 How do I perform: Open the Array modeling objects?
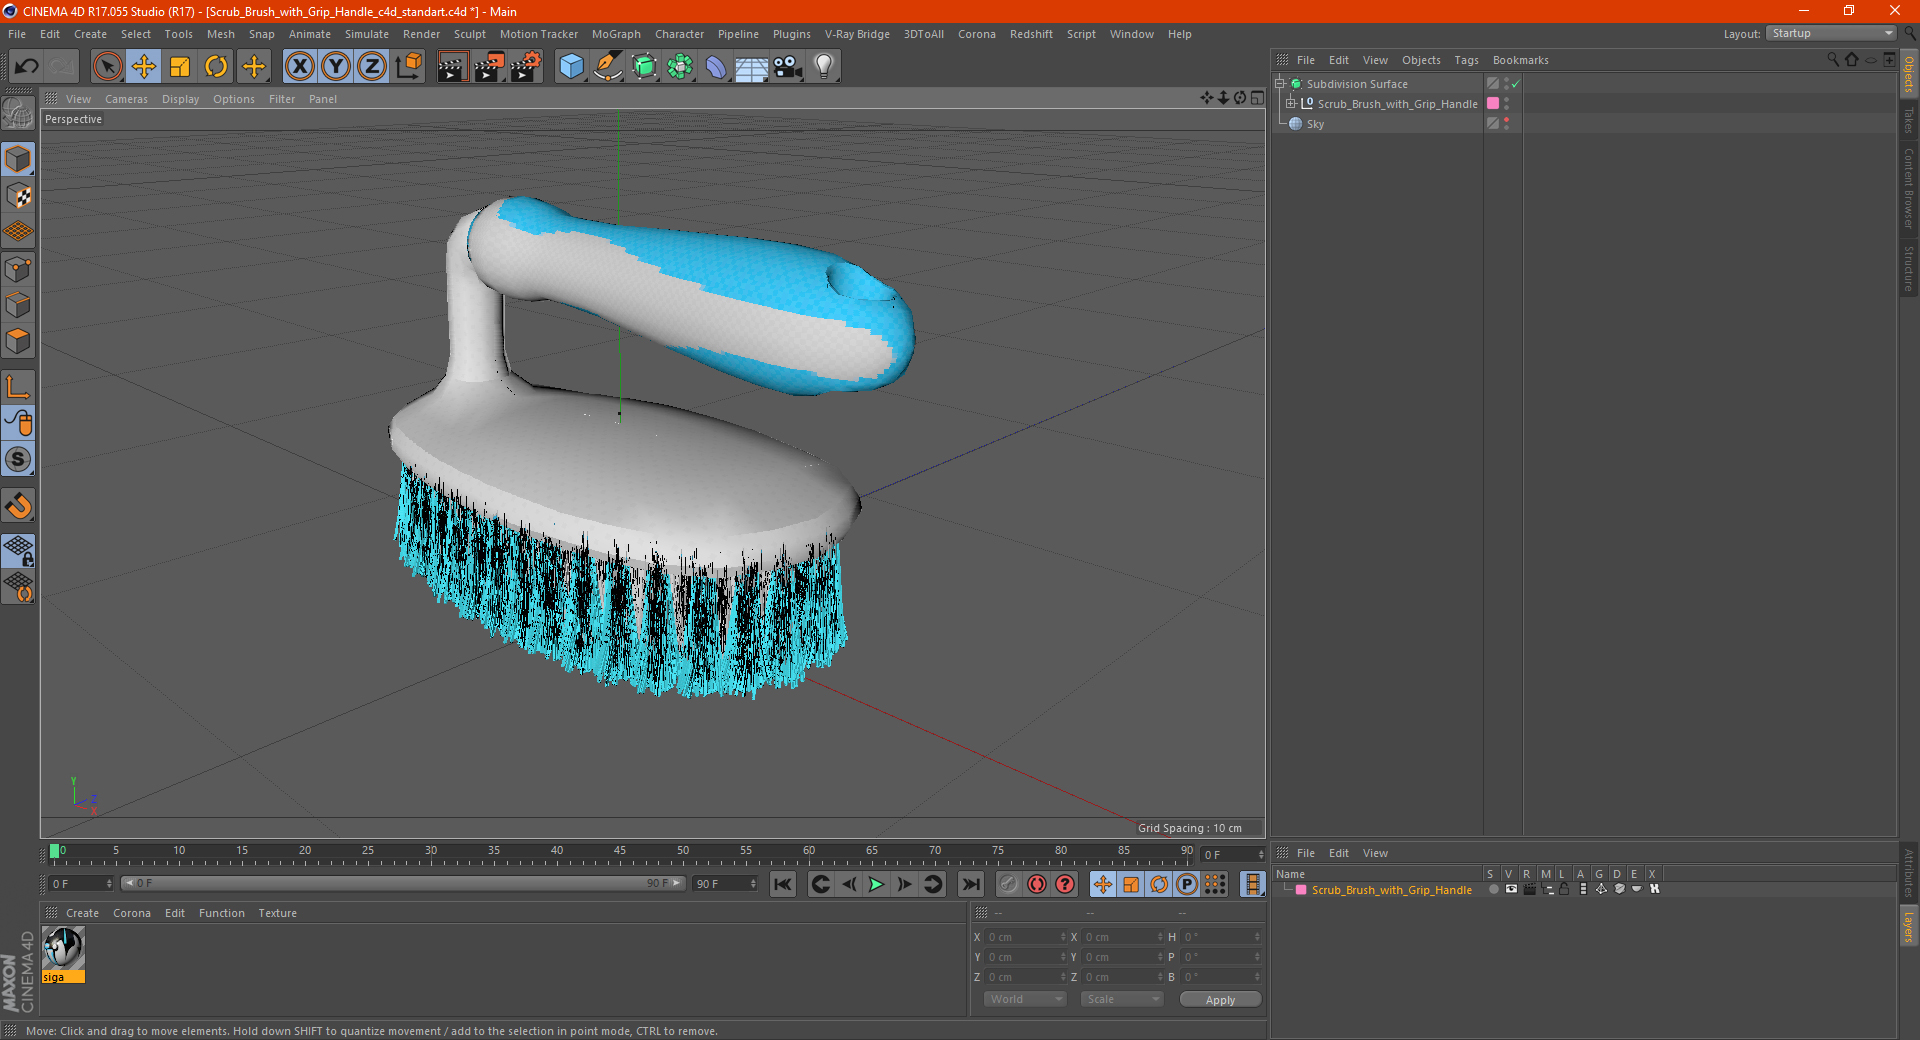[680, 67]
